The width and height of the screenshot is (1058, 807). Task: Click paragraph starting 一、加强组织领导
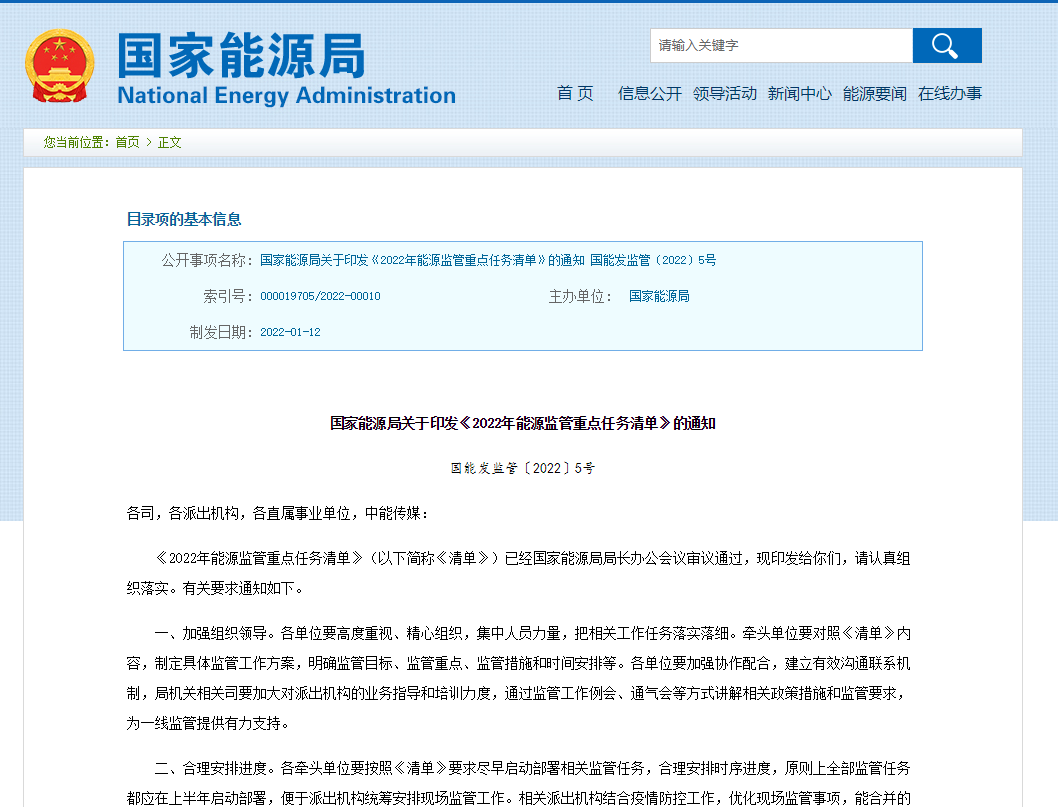pos(518,678)
